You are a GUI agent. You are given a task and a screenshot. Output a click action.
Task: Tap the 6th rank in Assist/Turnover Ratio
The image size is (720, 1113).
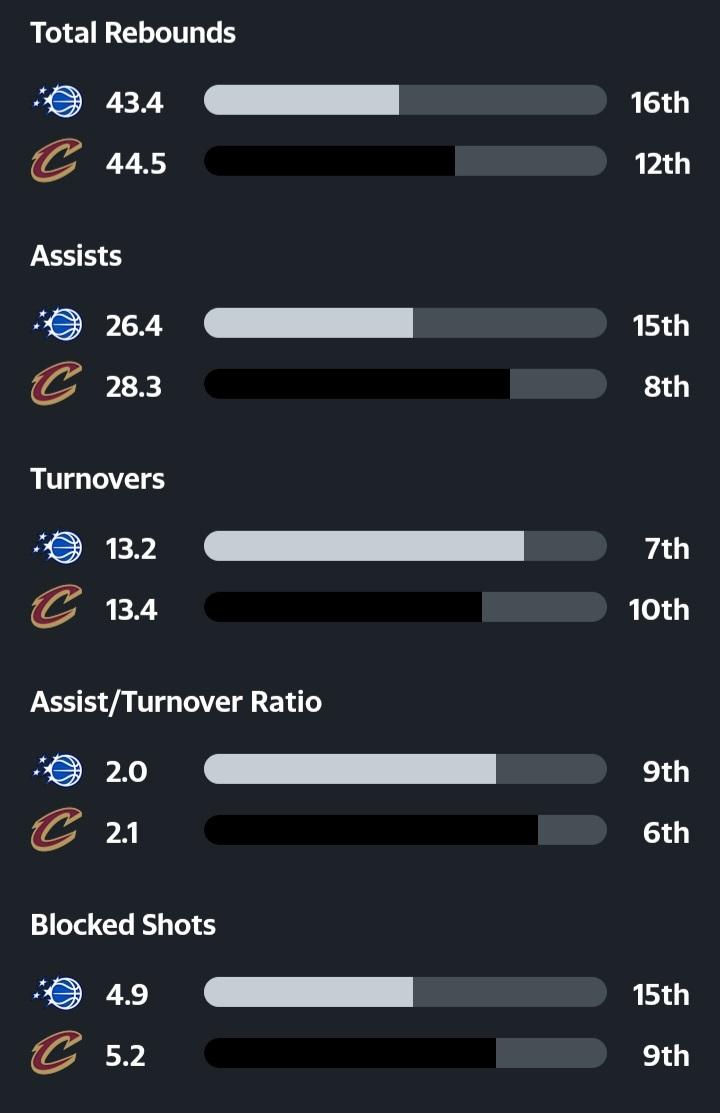[666, 832]
